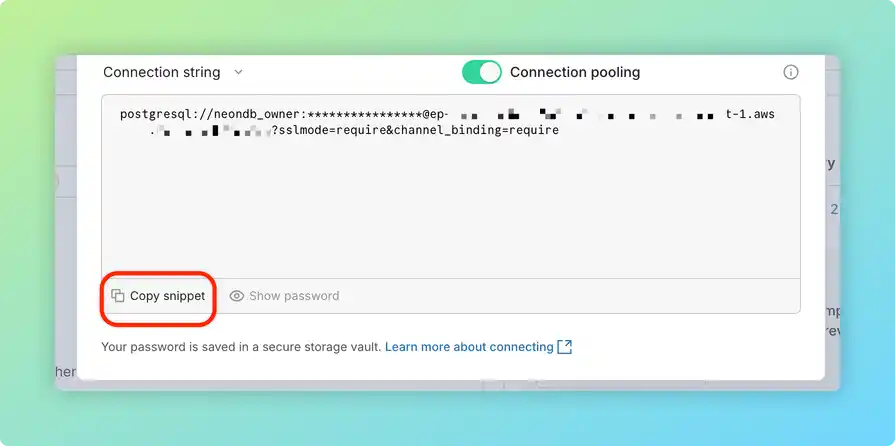Click the t-1.aws host segment
This screenshot has width=895, height=446.
pos(750,114)
